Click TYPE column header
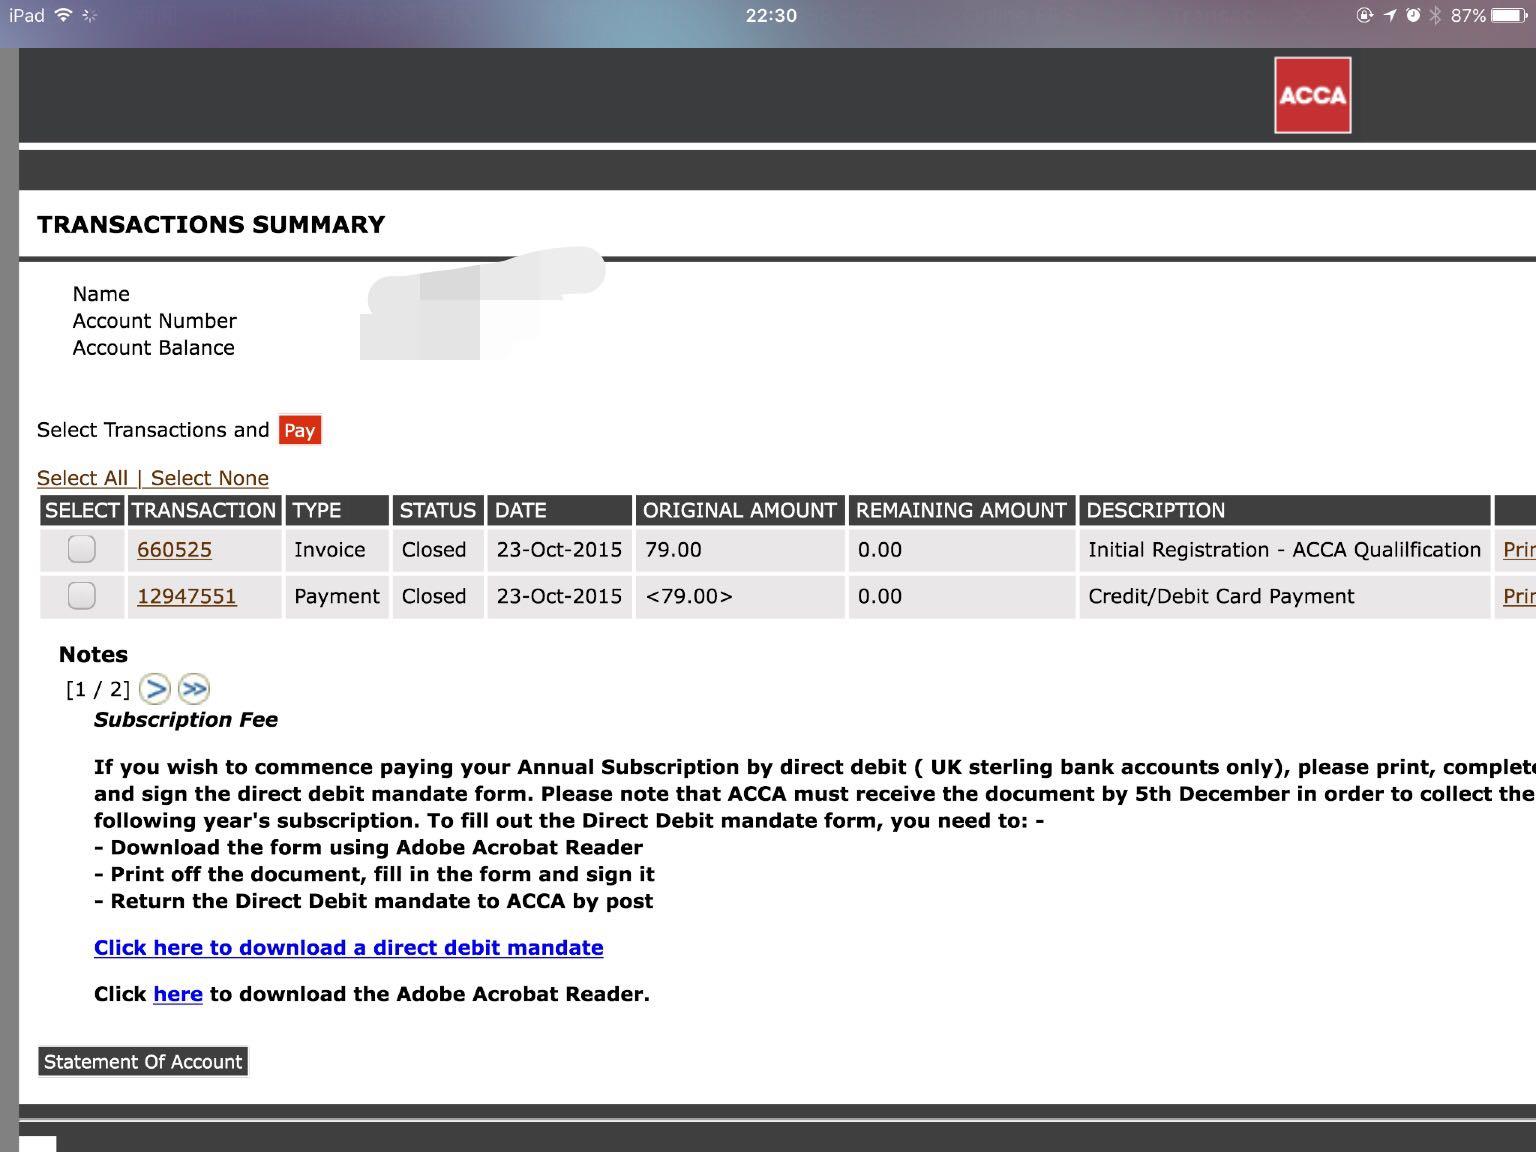 pyautogui.click(x=337, y=510)
